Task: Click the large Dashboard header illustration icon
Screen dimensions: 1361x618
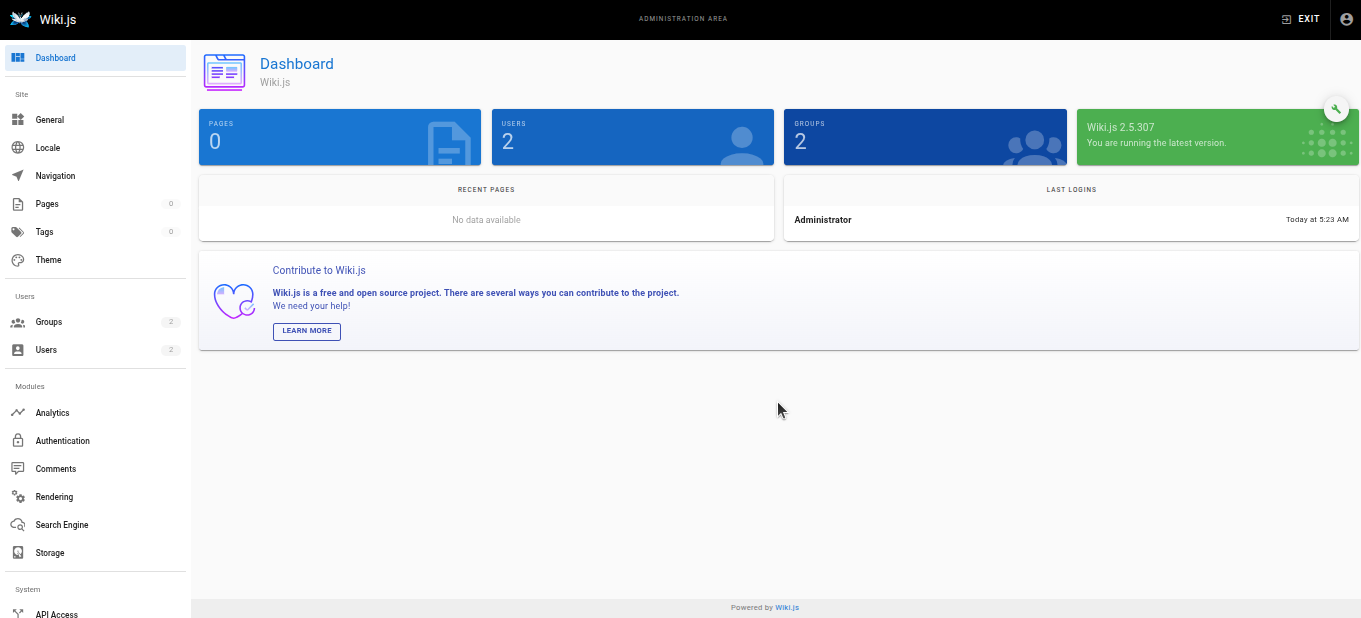Action: 224,72
